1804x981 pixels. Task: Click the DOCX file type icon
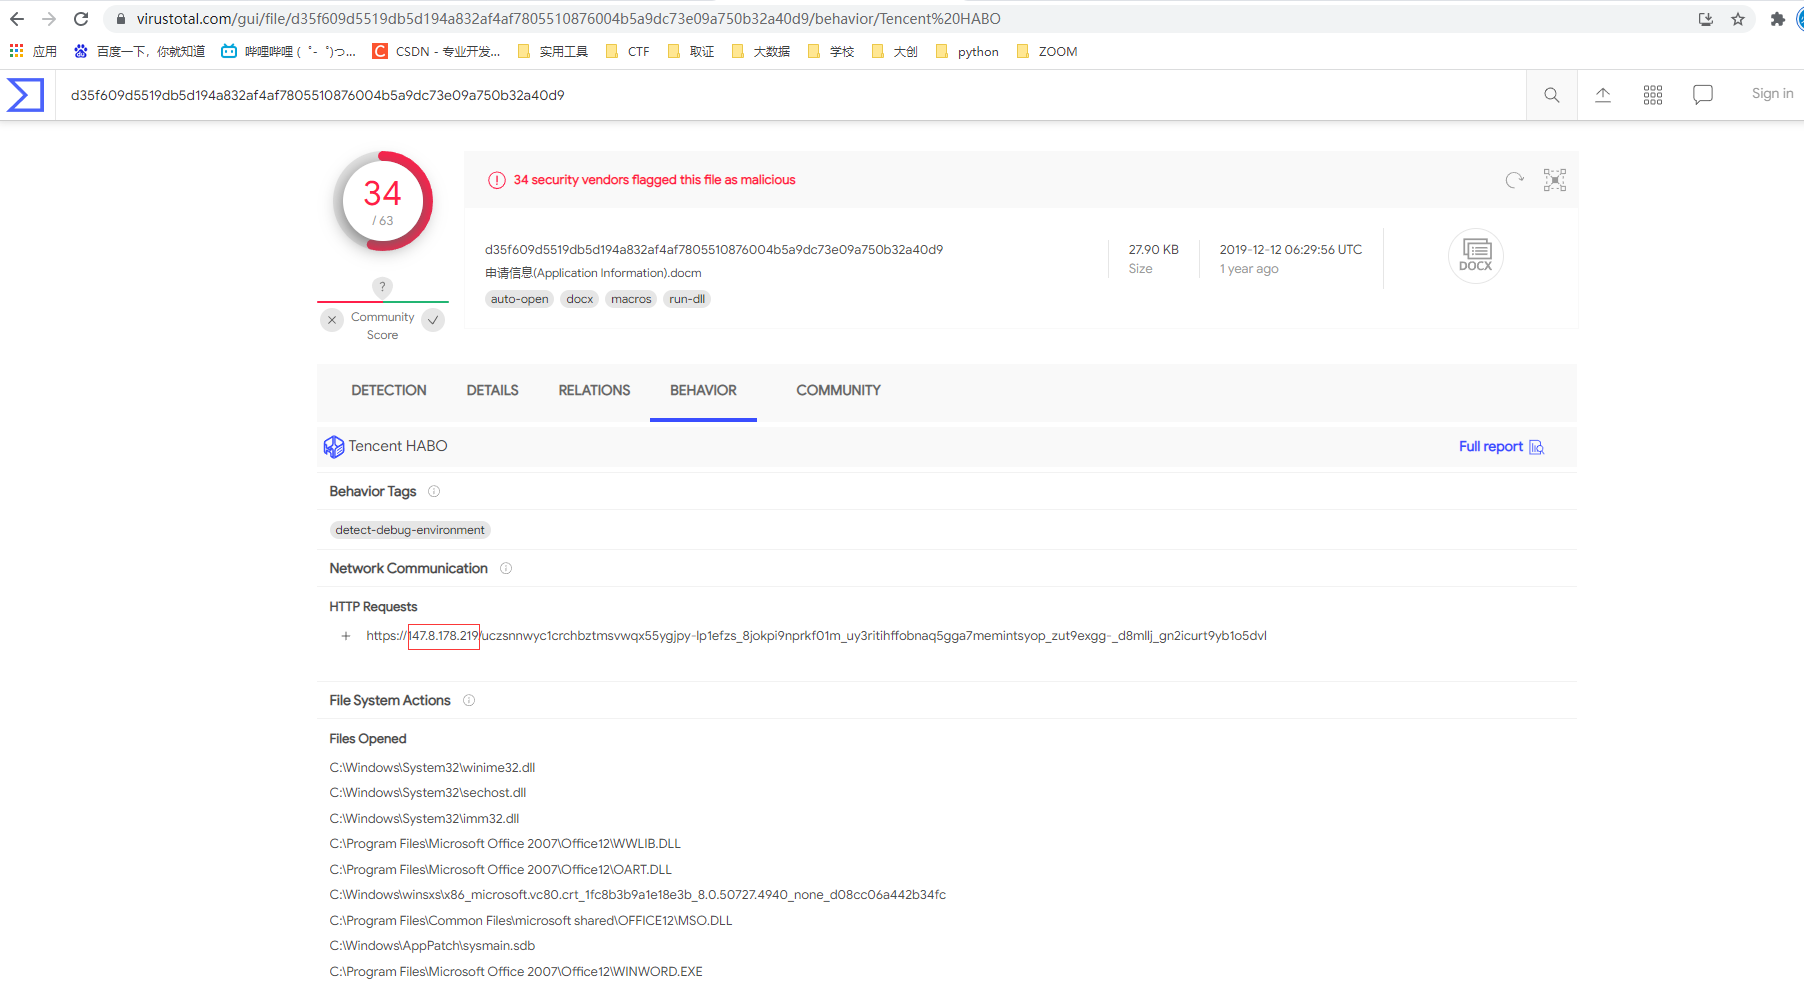(1476, 256)
